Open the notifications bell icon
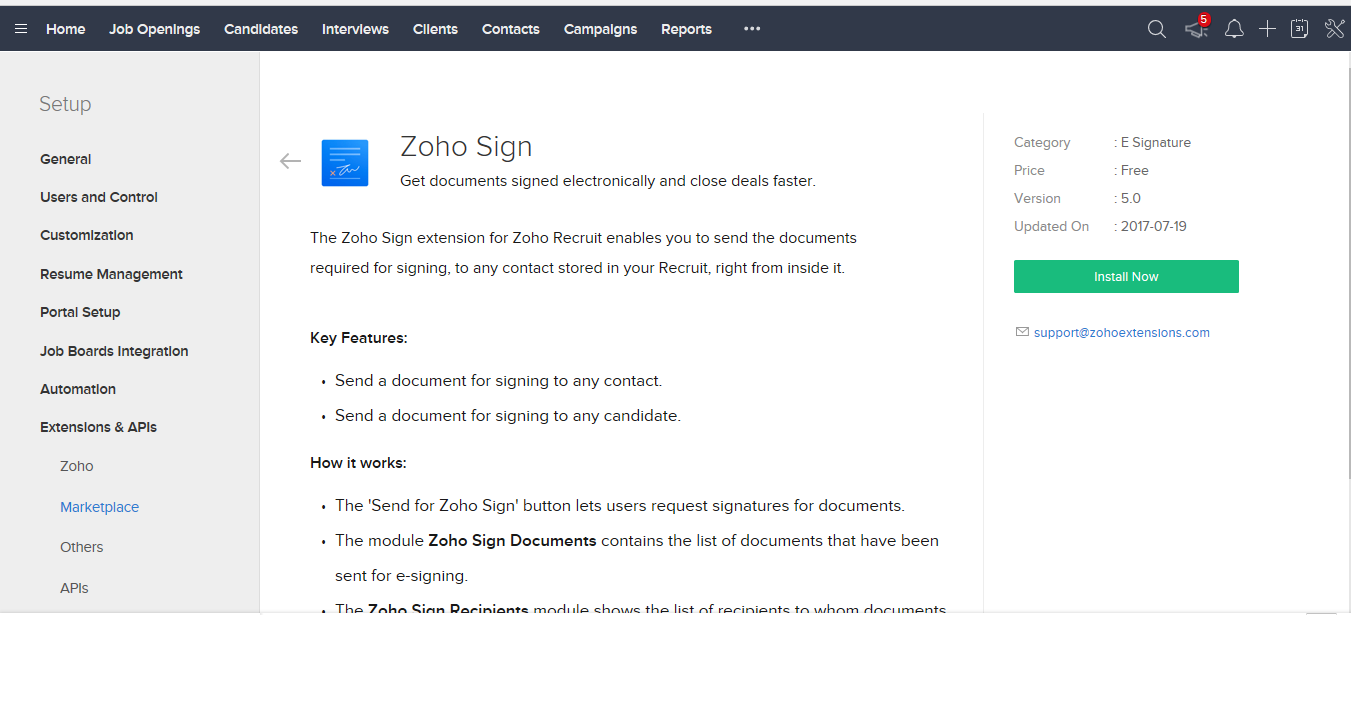This screenshot has width=1351, height=720. pyautogui.click(x=1235, y=29)
